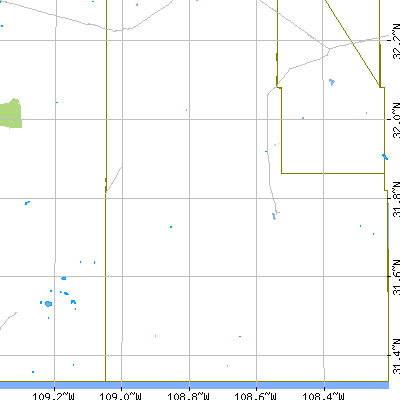Click the intersection of 32.0°N and 108.8°W gridlines

click(x=189, y=119)
